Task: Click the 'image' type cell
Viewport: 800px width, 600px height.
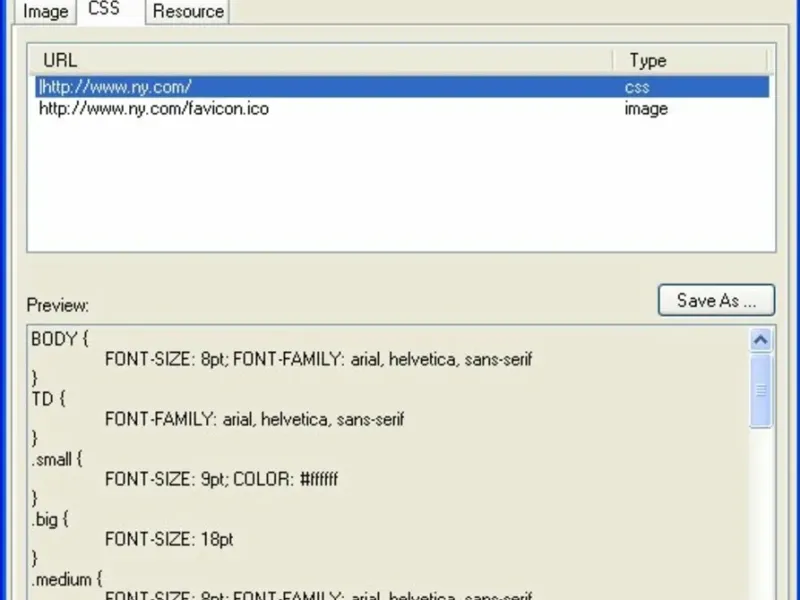Action: tap(646, 109)
